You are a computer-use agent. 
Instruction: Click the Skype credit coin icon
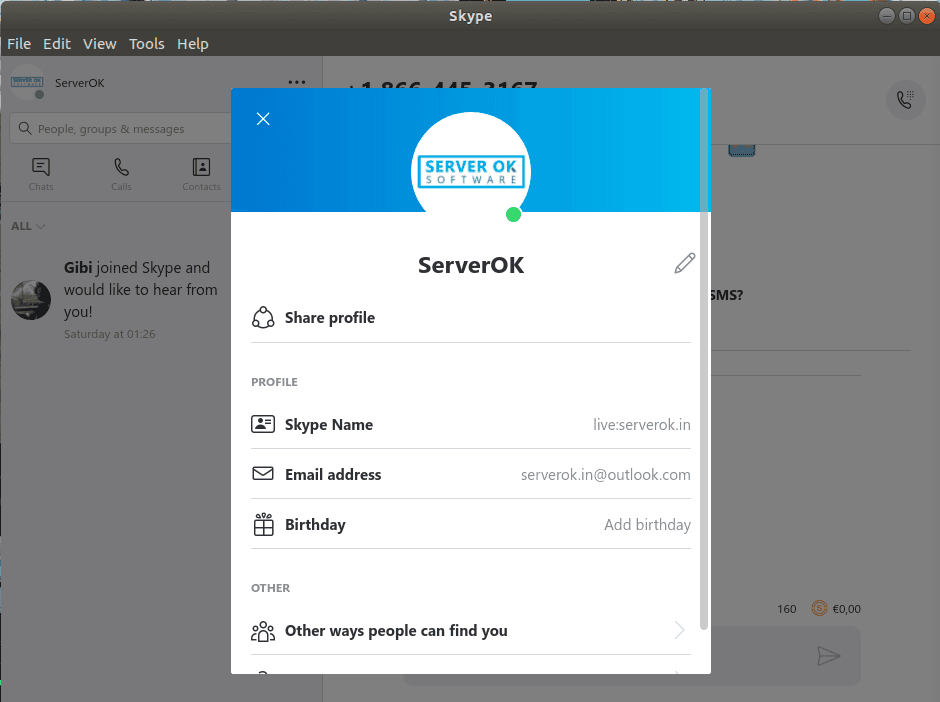[x=818, y=608]
